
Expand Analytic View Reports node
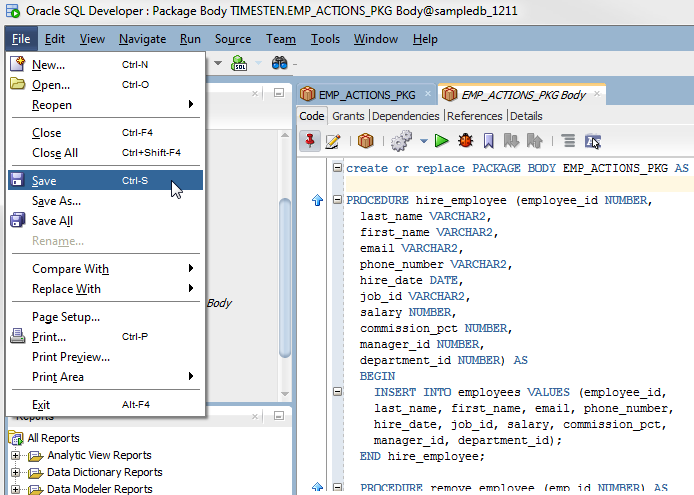pos(15,455)
